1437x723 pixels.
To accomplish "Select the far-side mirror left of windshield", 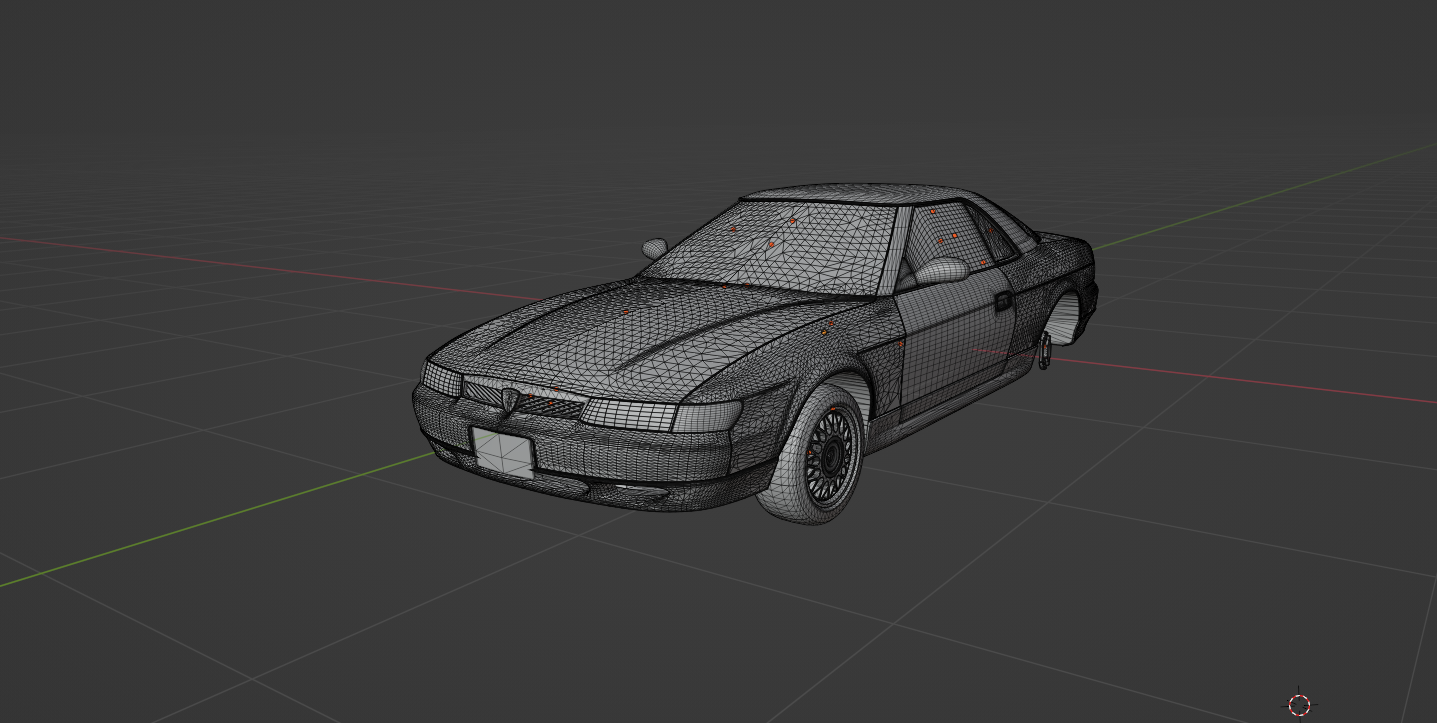I will pos(654,246).
